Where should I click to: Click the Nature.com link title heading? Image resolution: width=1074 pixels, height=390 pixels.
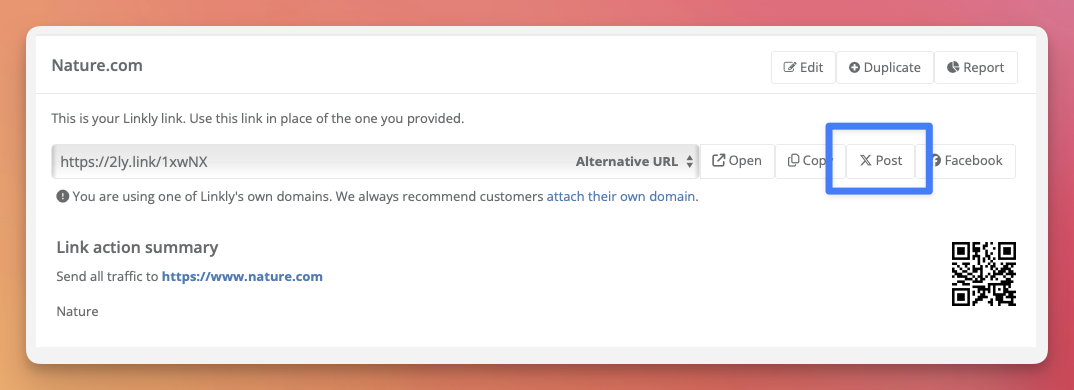(x=97, y=66)
